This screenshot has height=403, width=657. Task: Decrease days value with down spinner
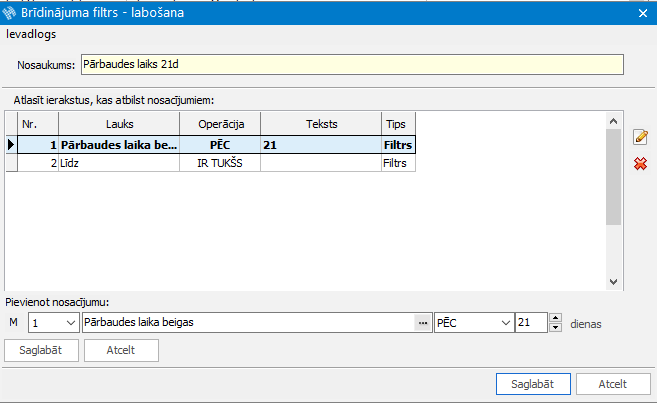556,328
